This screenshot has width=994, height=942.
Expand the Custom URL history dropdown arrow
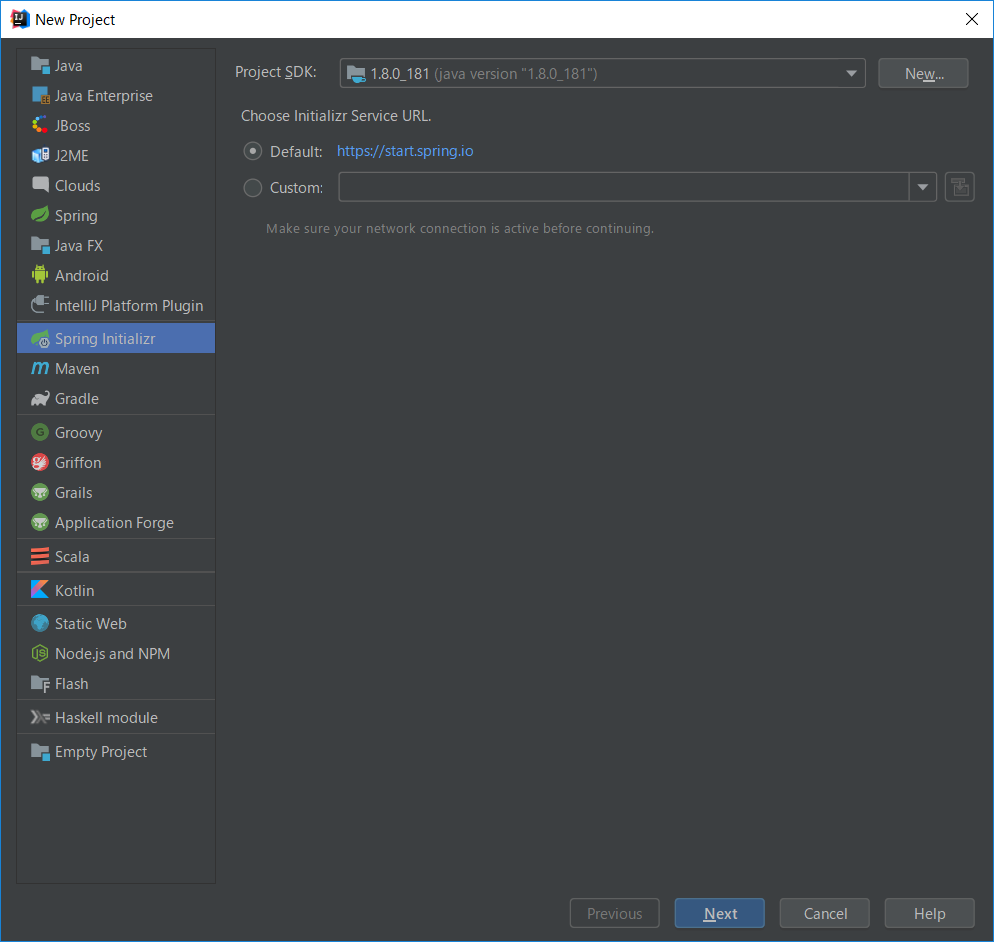(923, 187)
